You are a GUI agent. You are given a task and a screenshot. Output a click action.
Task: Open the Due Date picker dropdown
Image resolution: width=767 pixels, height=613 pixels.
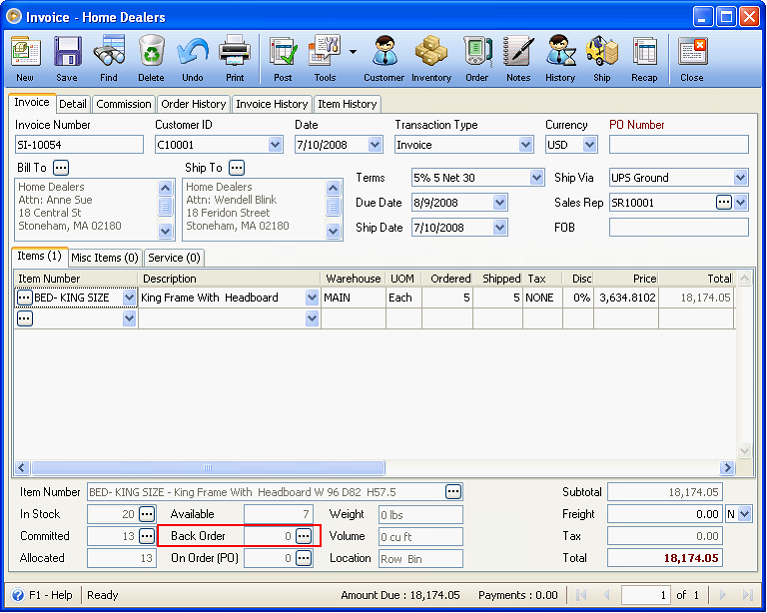coord(500,203)
